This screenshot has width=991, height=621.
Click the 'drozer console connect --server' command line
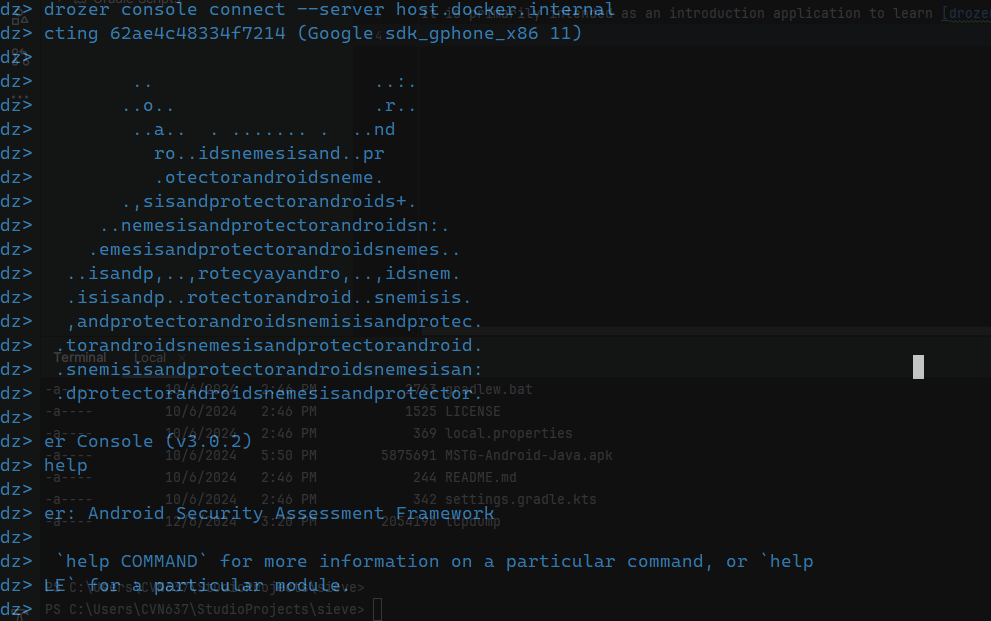[329, 9]
